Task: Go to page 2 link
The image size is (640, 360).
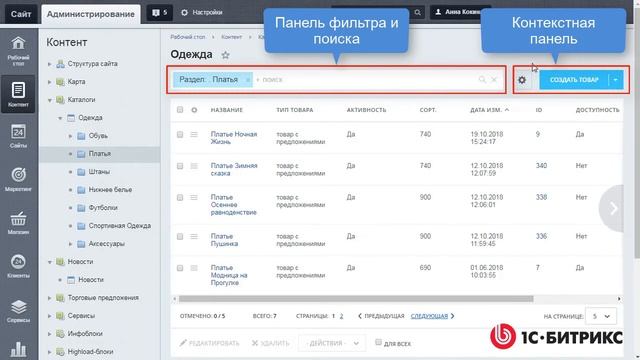Action: [342, 316]
